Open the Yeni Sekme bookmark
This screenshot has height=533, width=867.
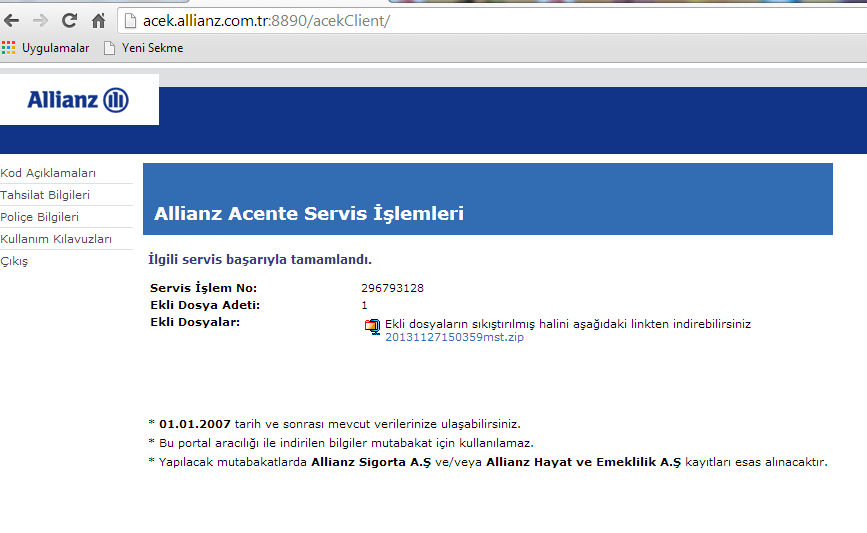tap(143, 48)
